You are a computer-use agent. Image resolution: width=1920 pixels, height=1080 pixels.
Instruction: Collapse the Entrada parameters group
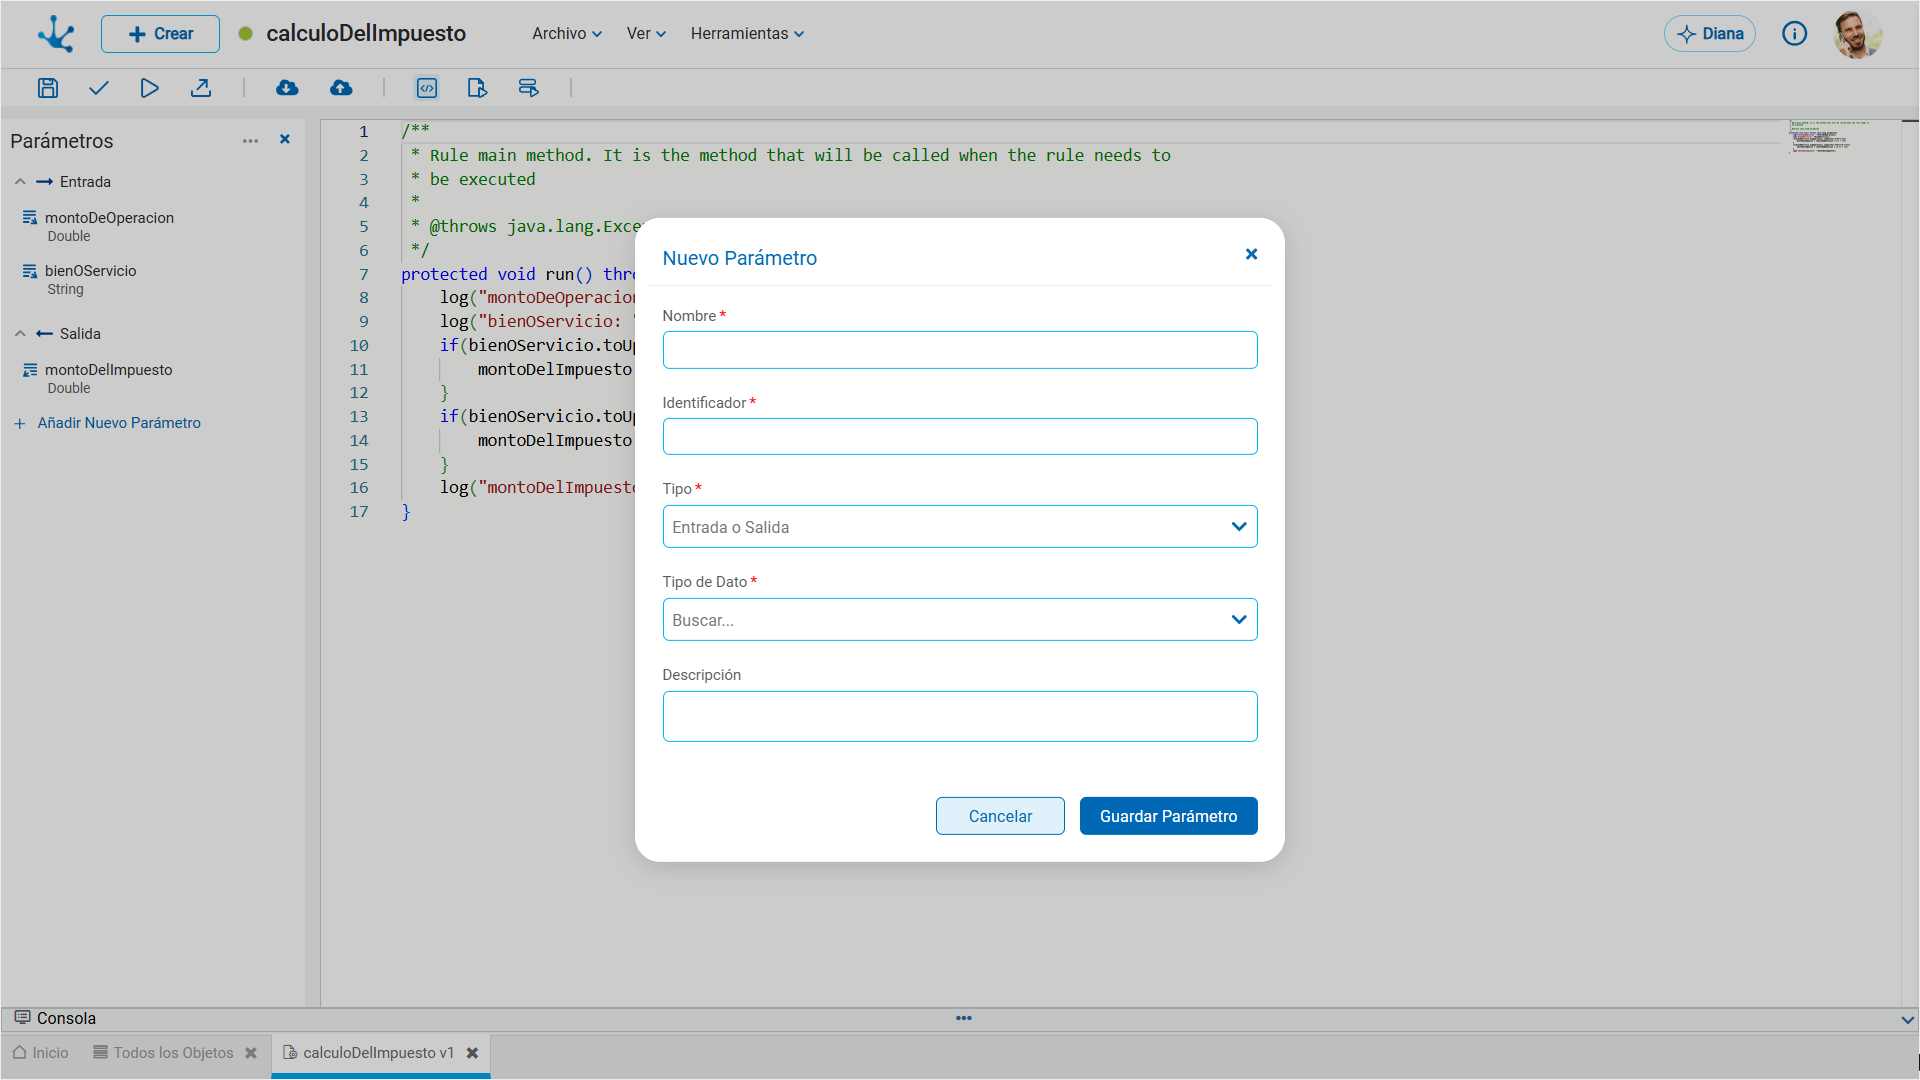20,182
